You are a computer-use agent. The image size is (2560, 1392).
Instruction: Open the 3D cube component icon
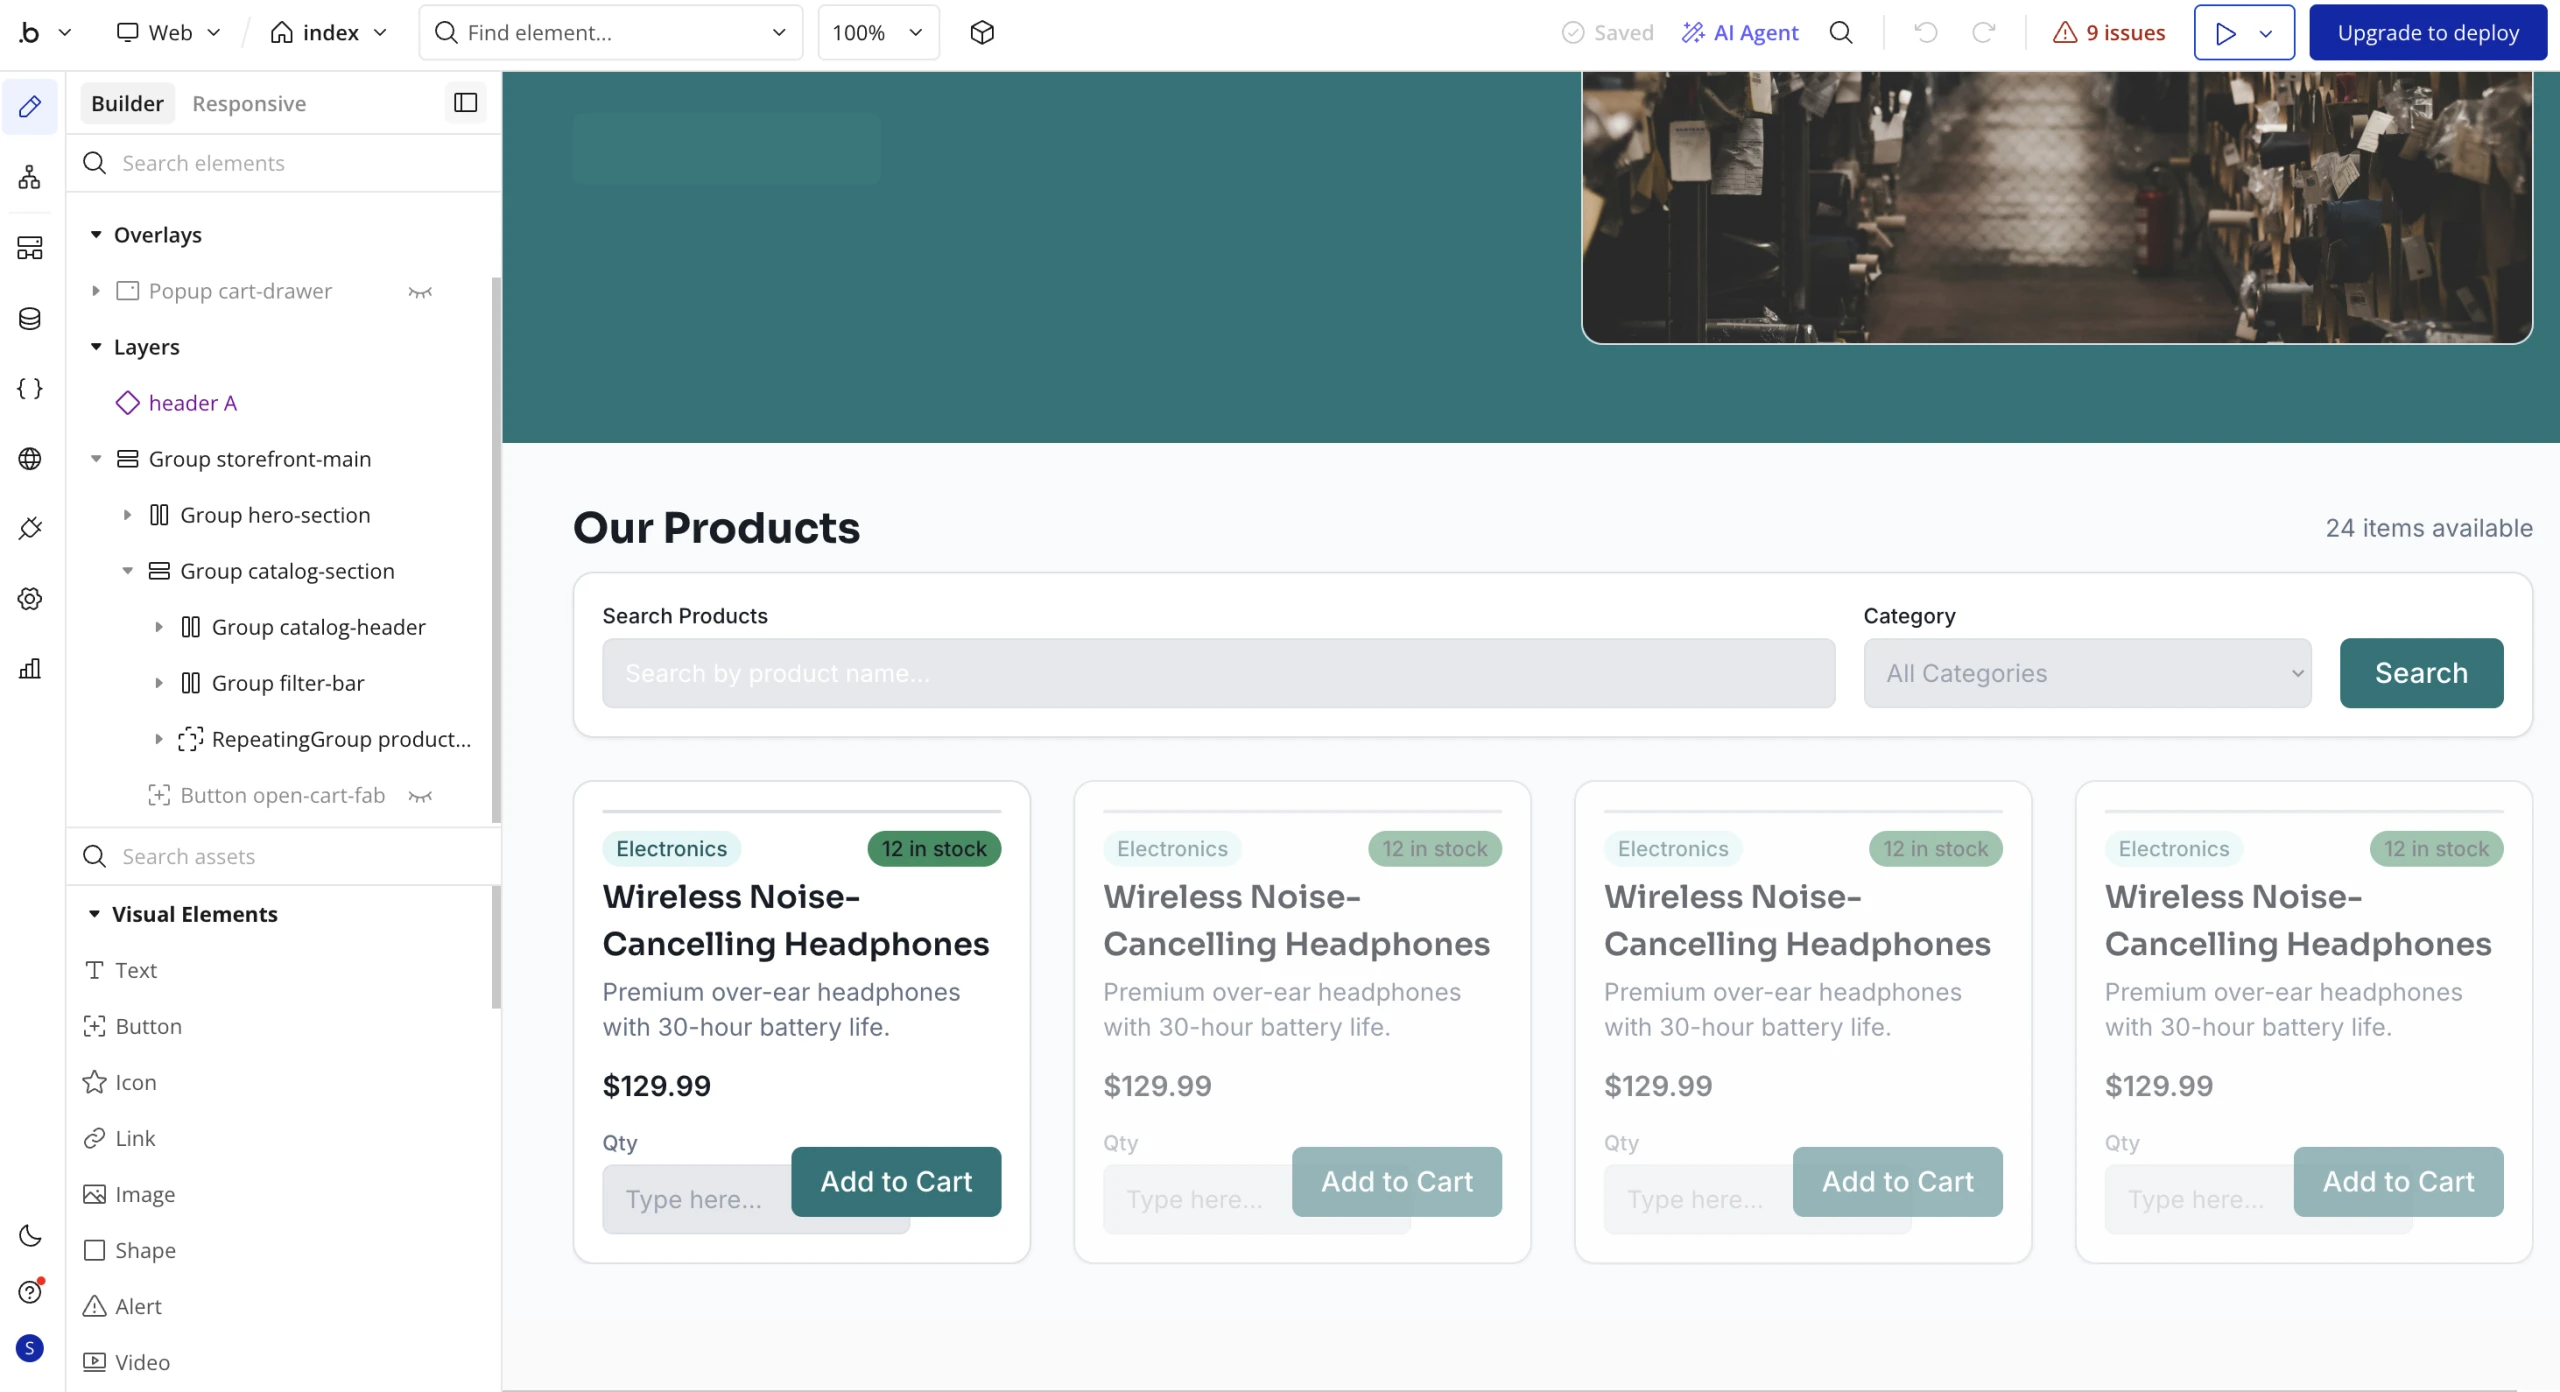click(x=982, y=33)
